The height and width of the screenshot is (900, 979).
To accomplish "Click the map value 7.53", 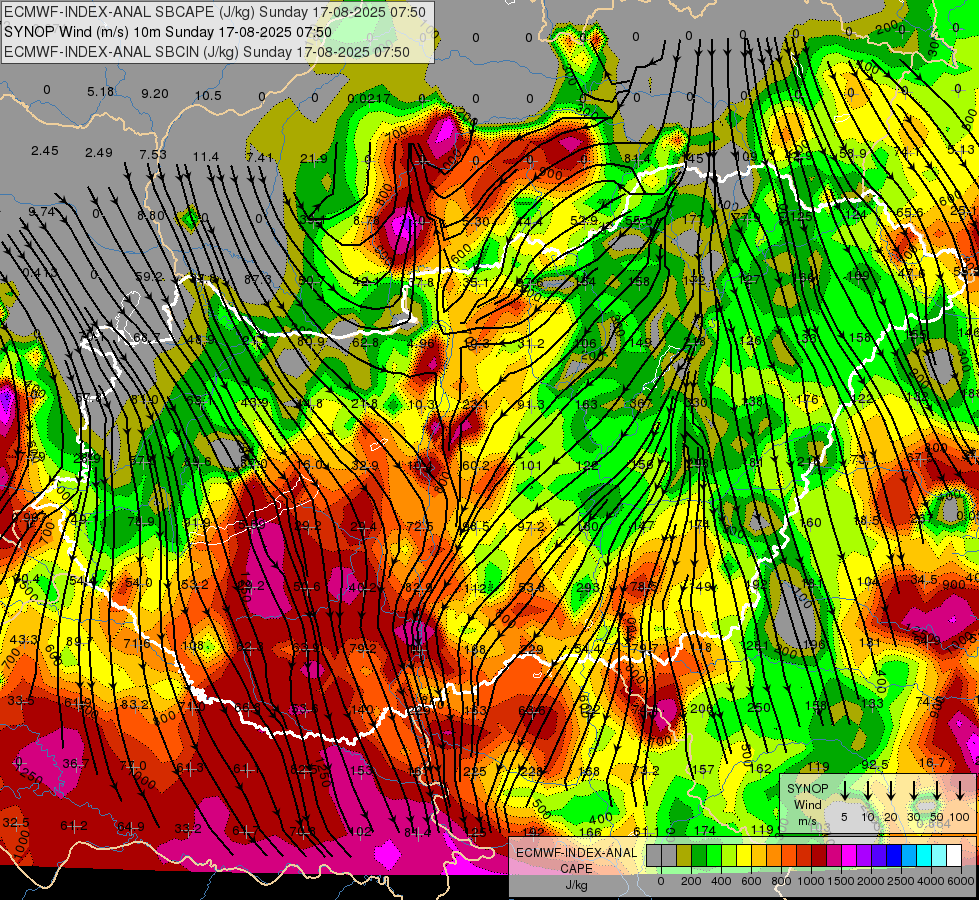I will (153, 154).
